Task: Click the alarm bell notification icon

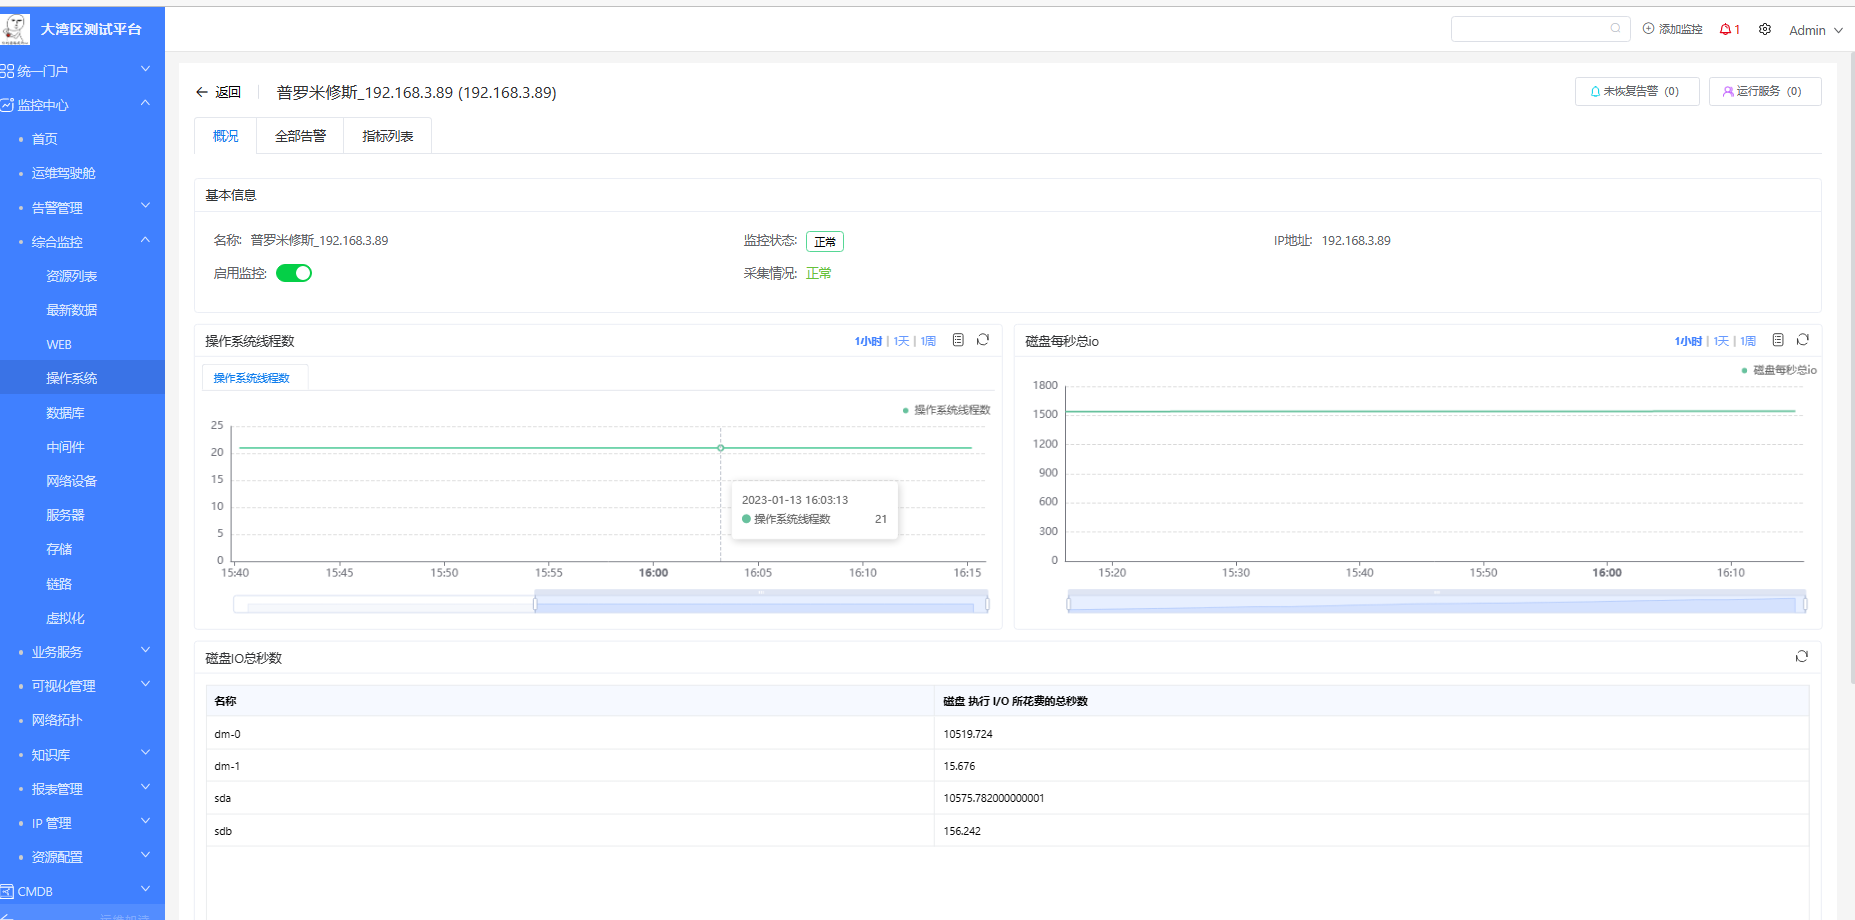Action: click(1725, 30)
